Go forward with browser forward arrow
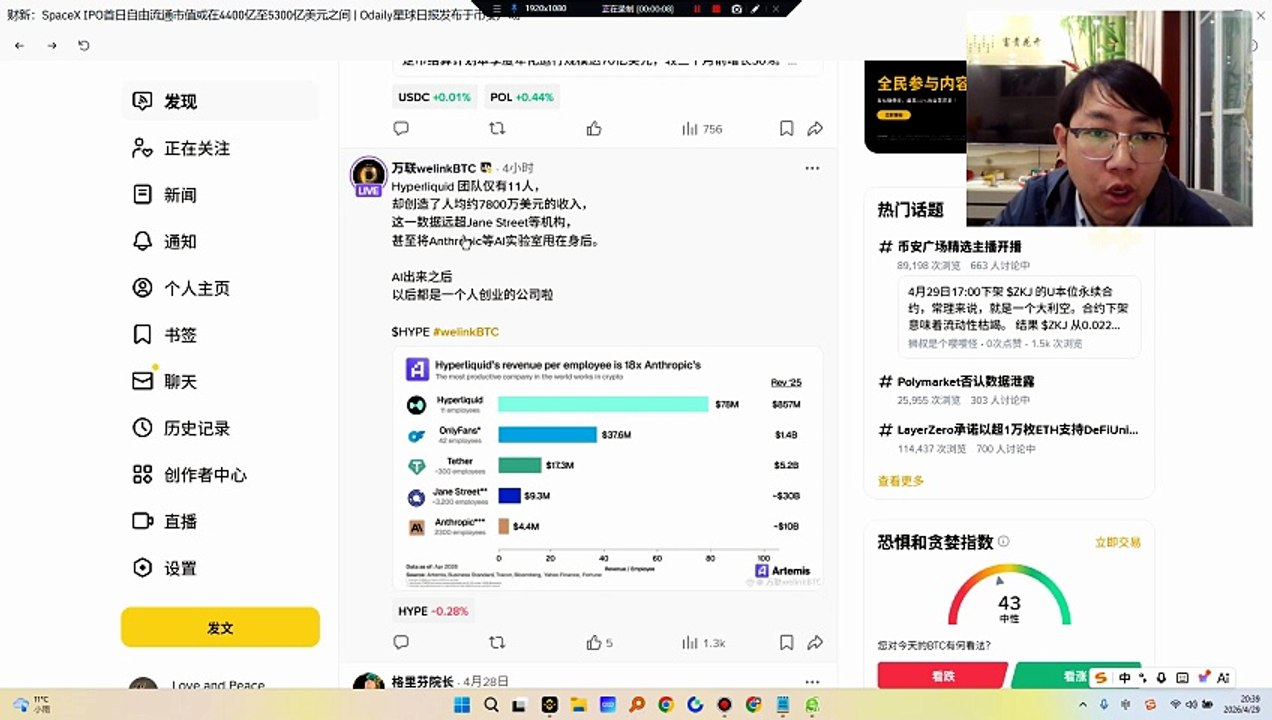This screenshot has height=720, width=1272. 52,46
